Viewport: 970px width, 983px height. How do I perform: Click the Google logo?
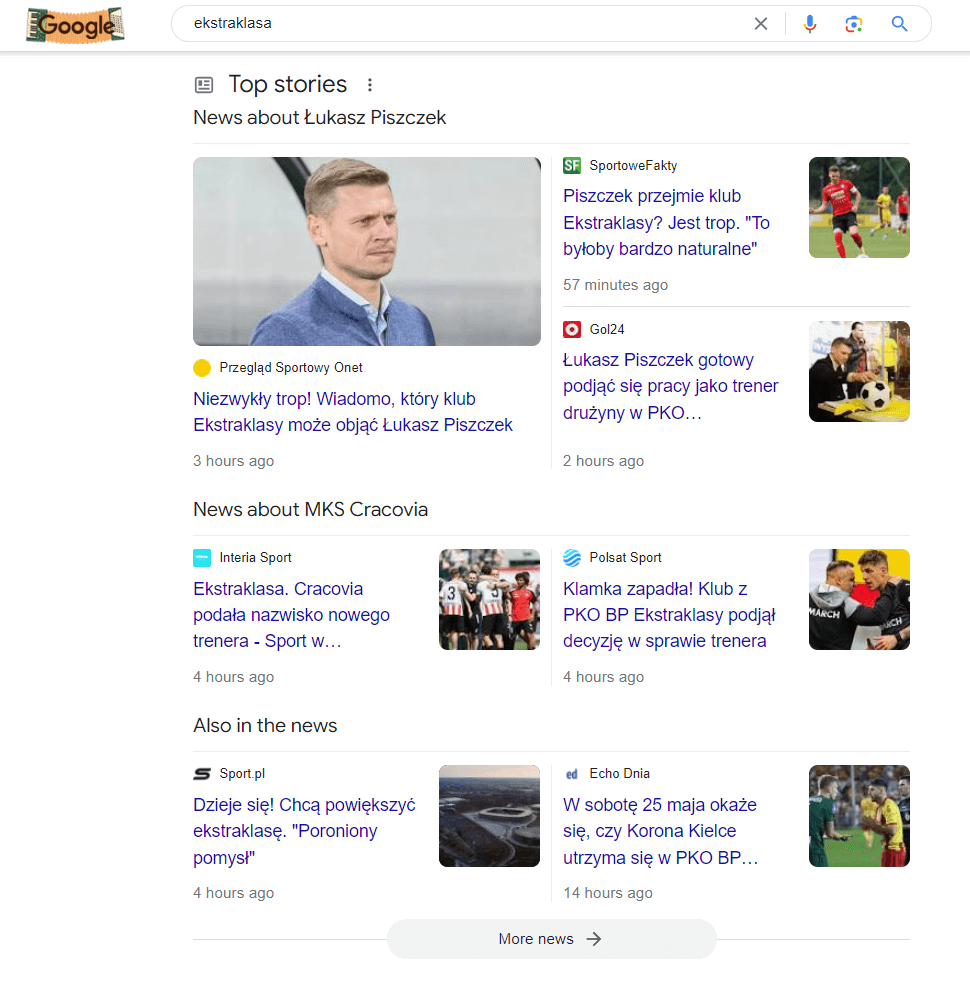point(75,24)
